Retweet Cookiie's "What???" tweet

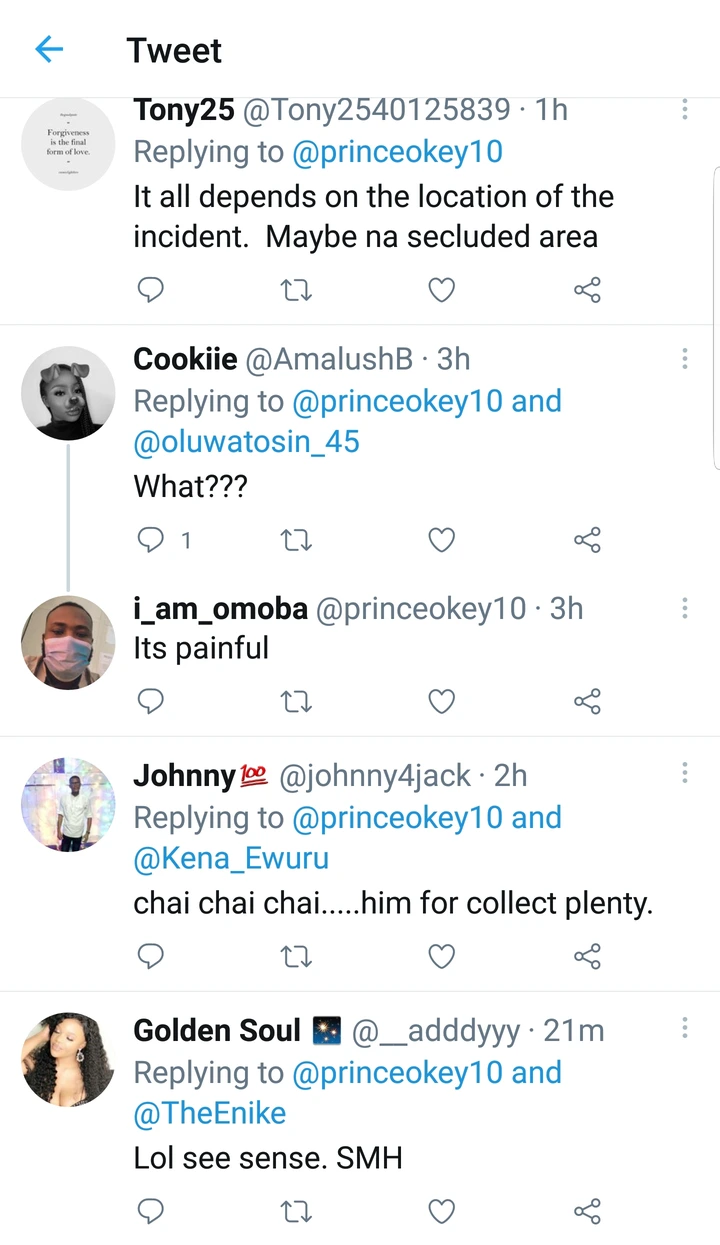coord(296,540)
